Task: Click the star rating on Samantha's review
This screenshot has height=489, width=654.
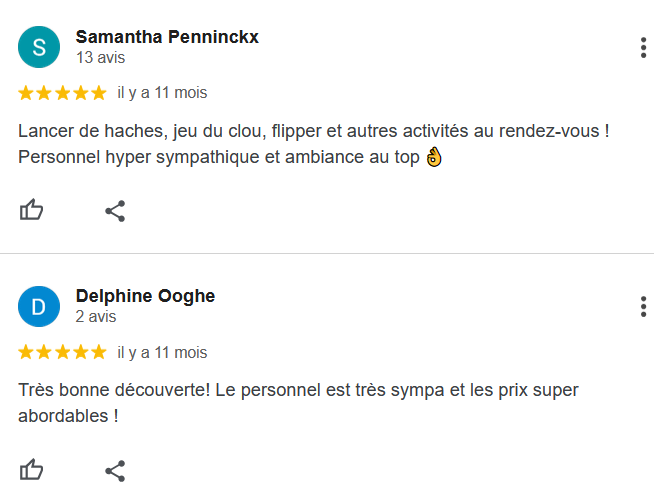Action: (62, 93)
